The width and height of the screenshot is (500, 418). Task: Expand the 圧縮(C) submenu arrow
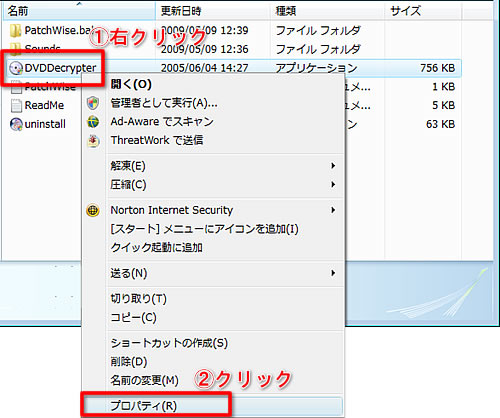[x=333, y=184]
